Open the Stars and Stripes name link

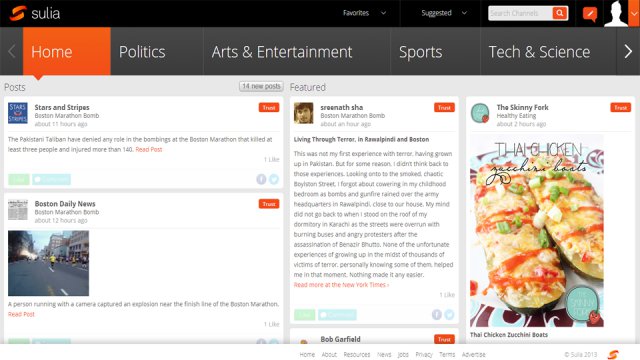pos(62,107)
